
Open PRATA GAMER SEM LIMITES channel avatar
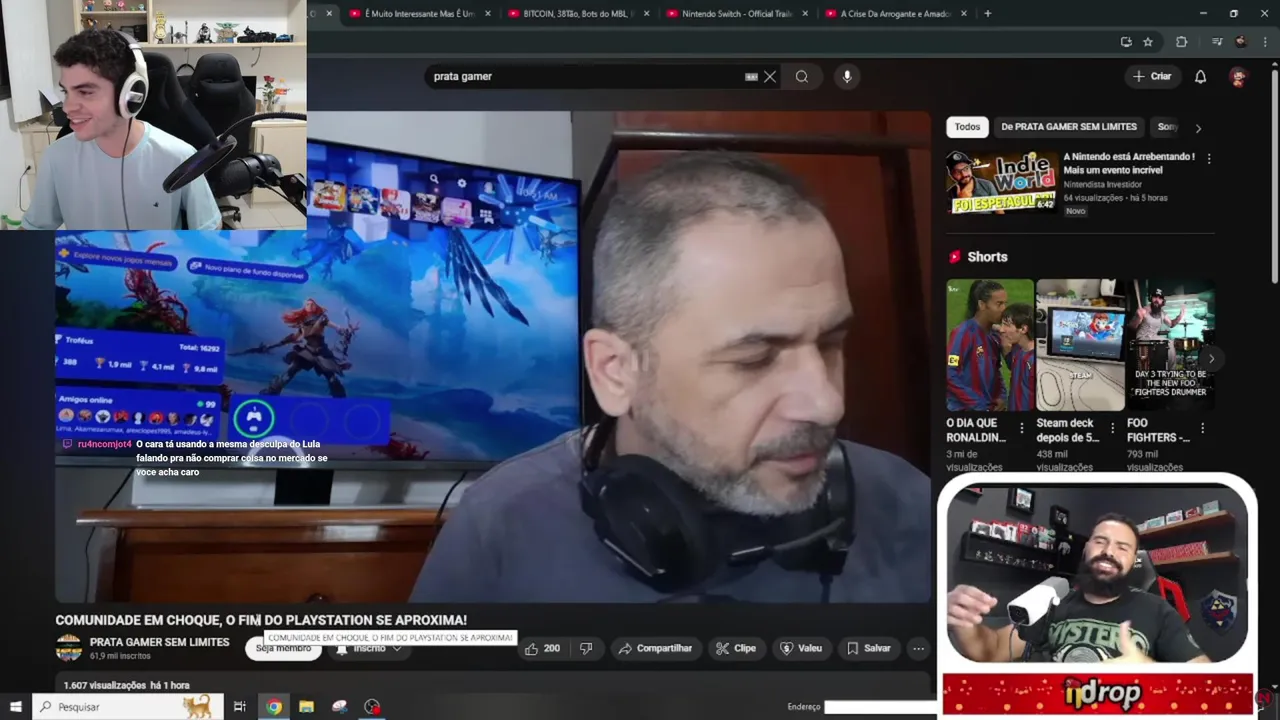tap(69, 648)
